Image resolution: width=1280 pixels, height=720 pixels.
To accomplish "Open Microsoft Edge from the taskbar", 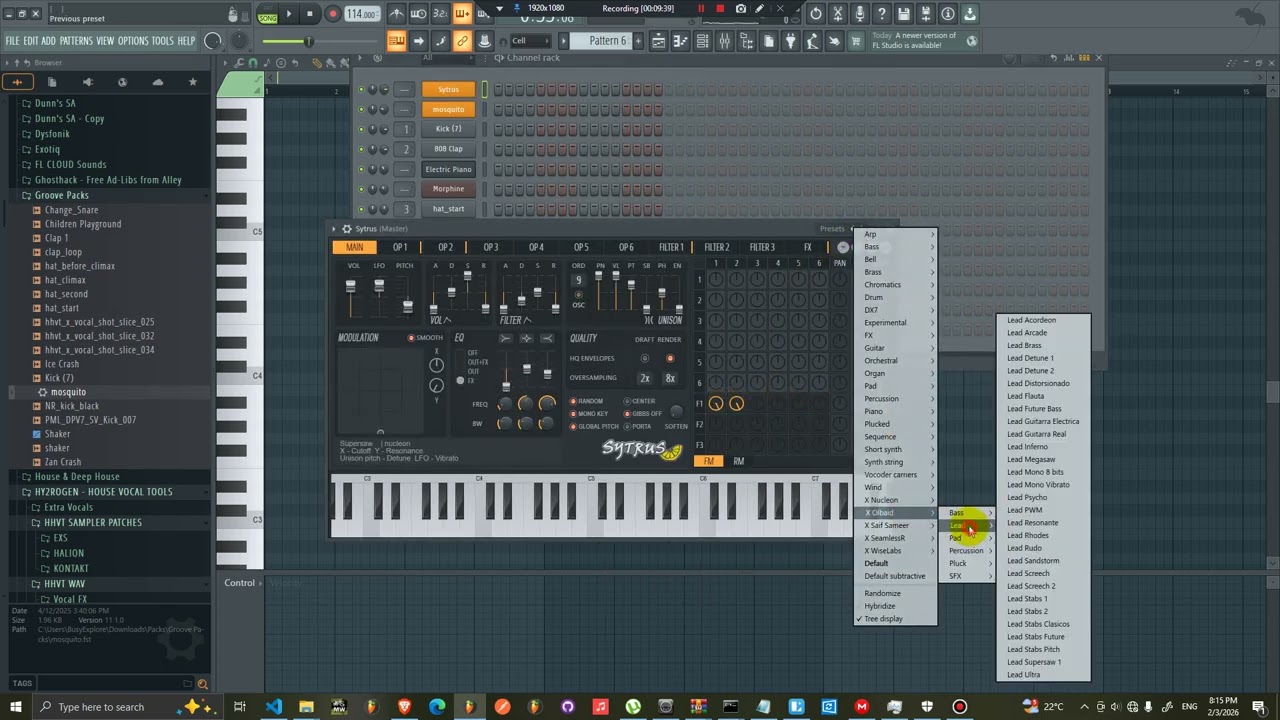I will 437,707.
